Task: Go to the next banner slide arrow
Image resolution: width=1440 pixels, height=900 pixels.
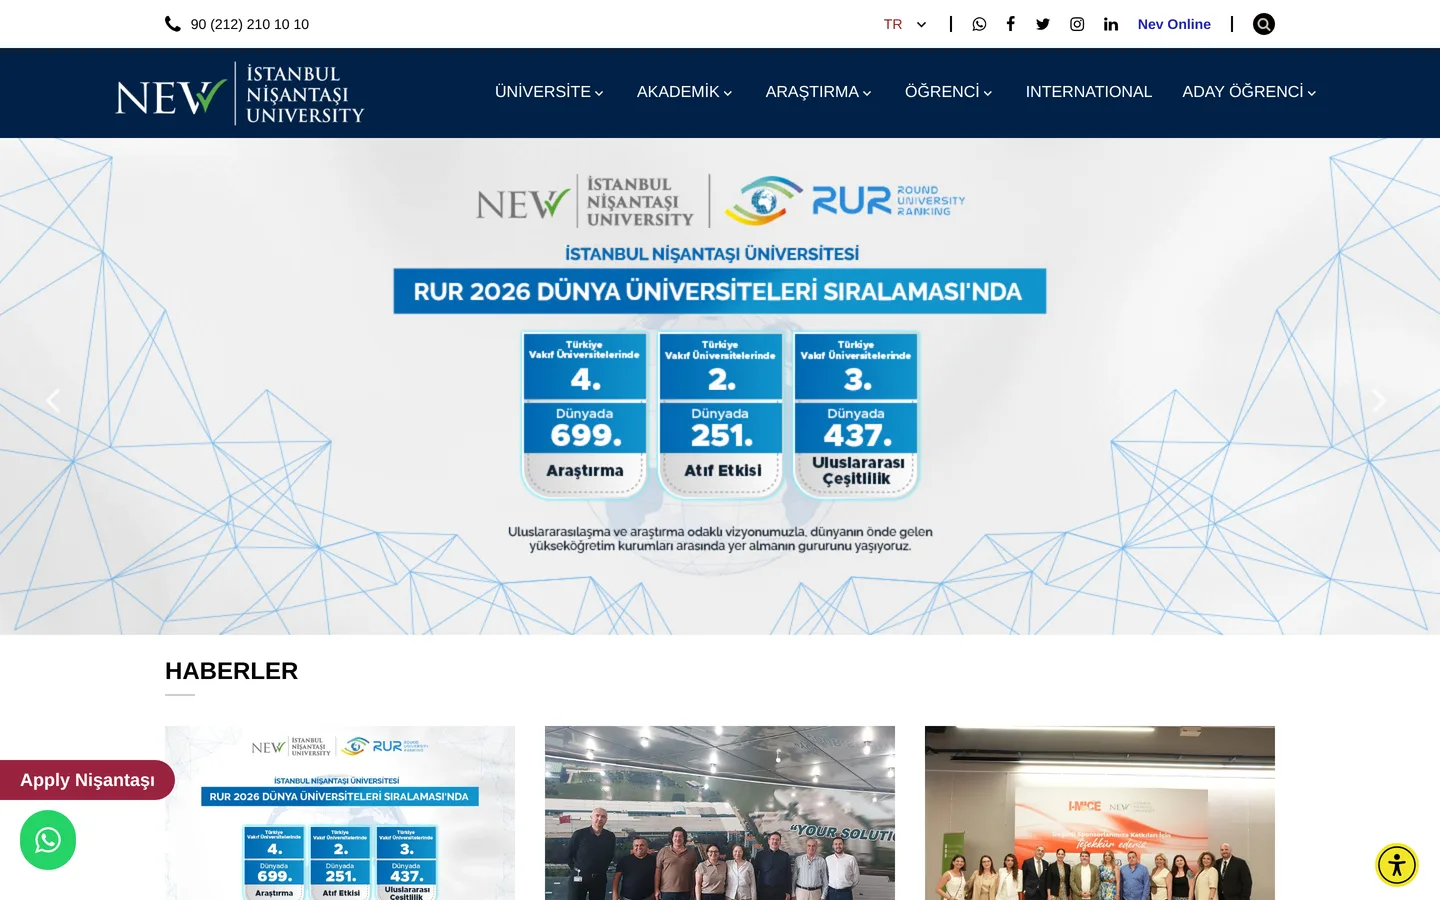Action: (1379, 400)
